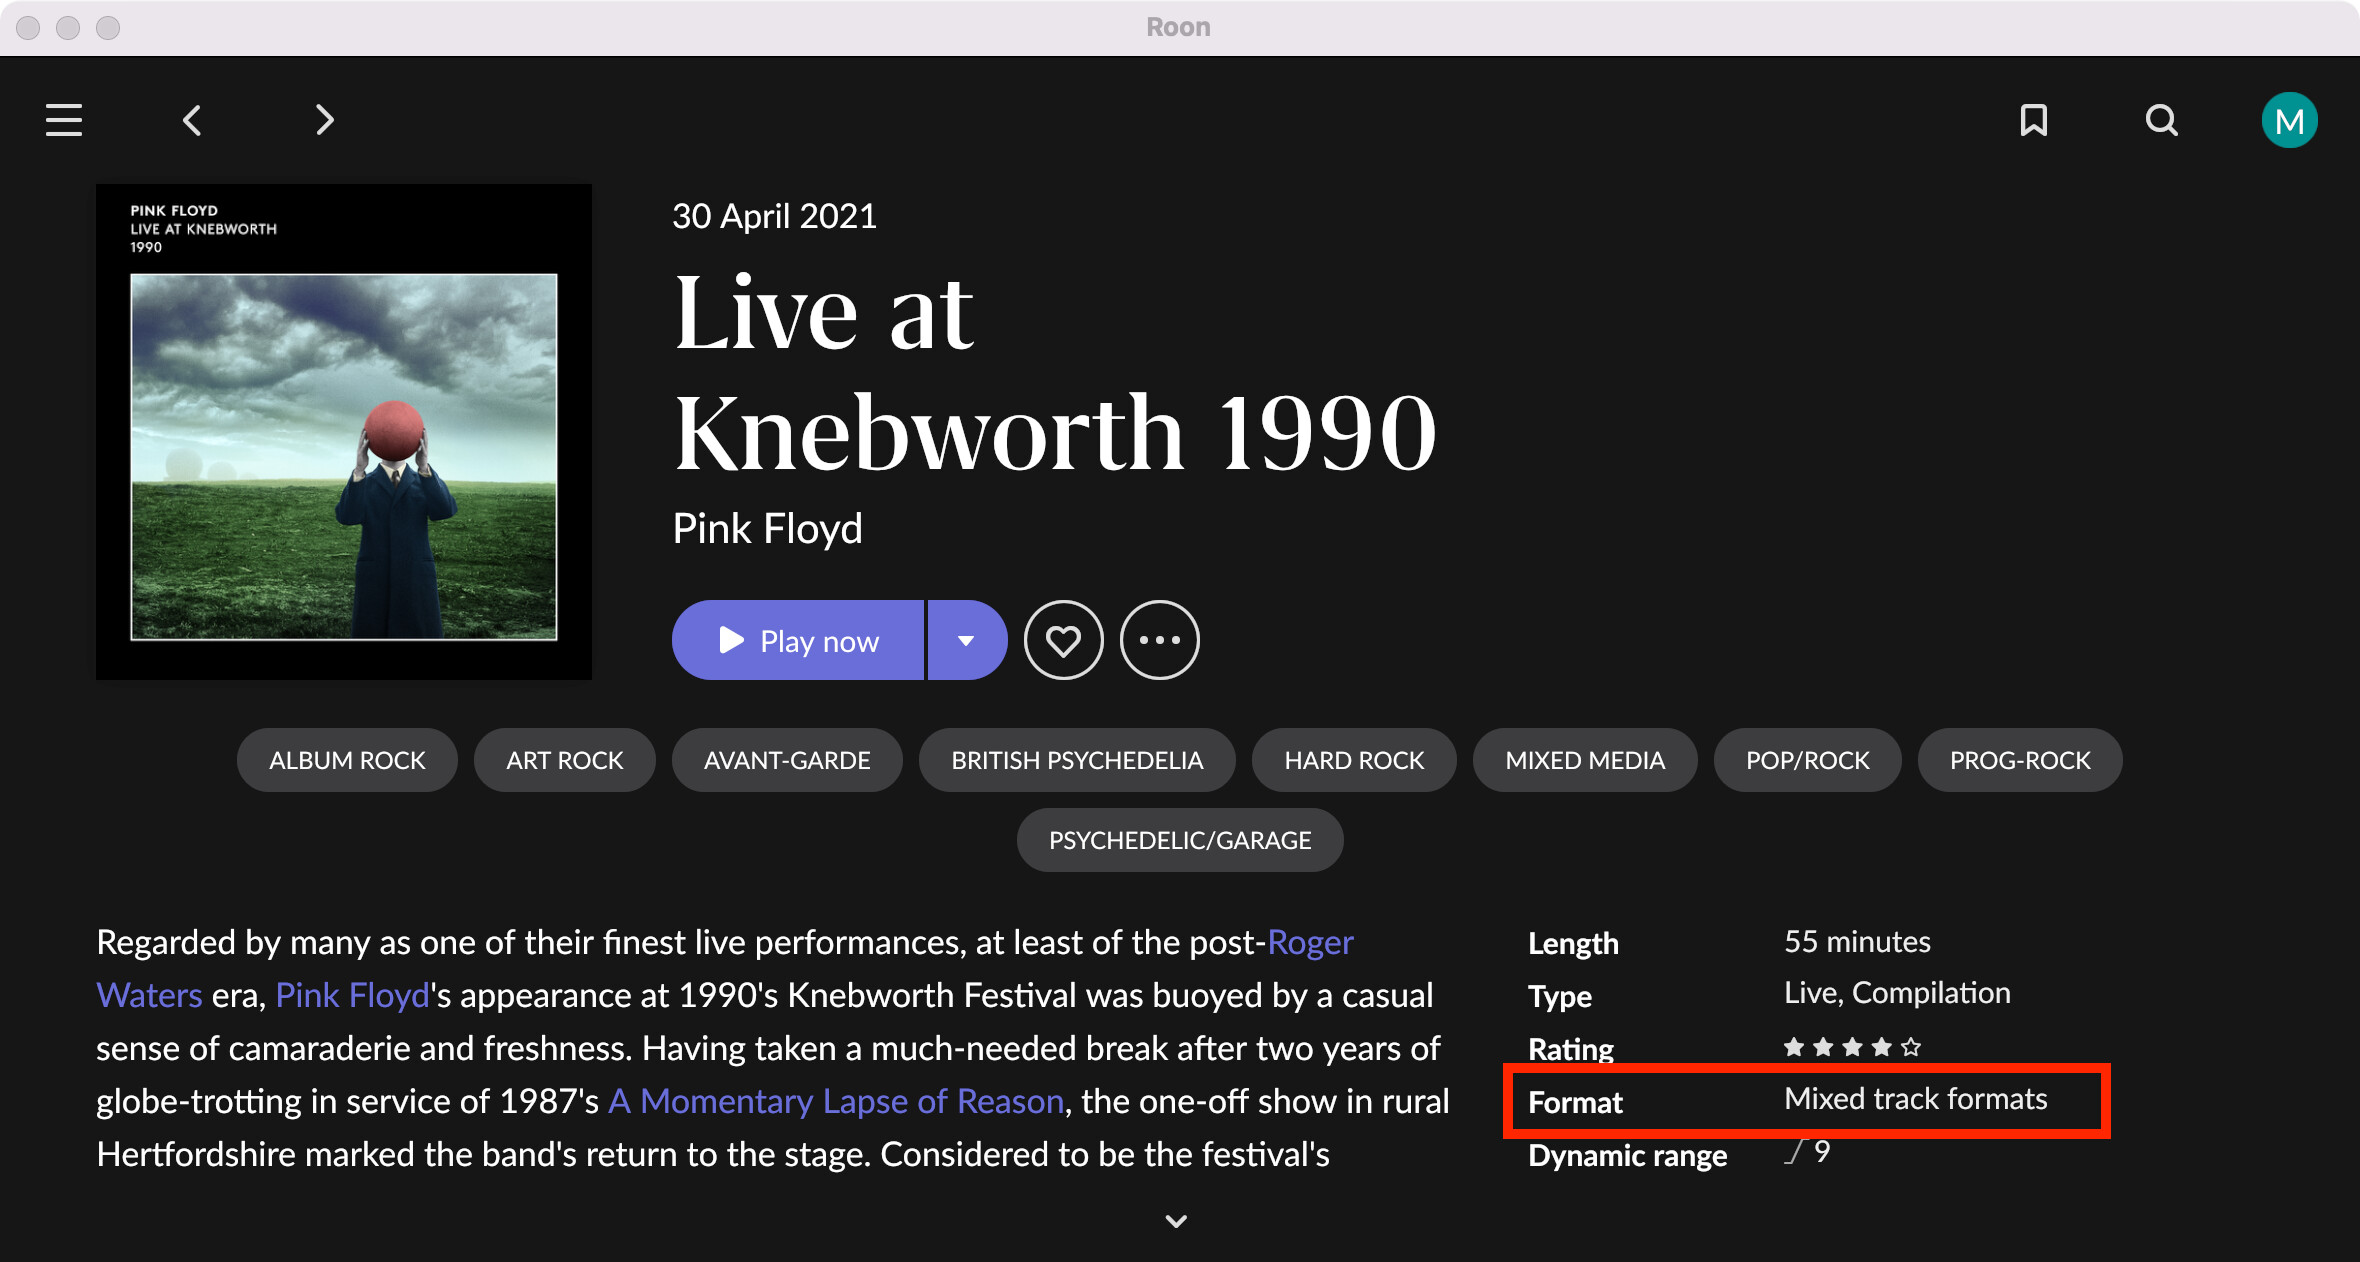Click the Format label
Image resolution: width=2360 pixels, height=1262 pixels.
[x=1575, y=1102]
